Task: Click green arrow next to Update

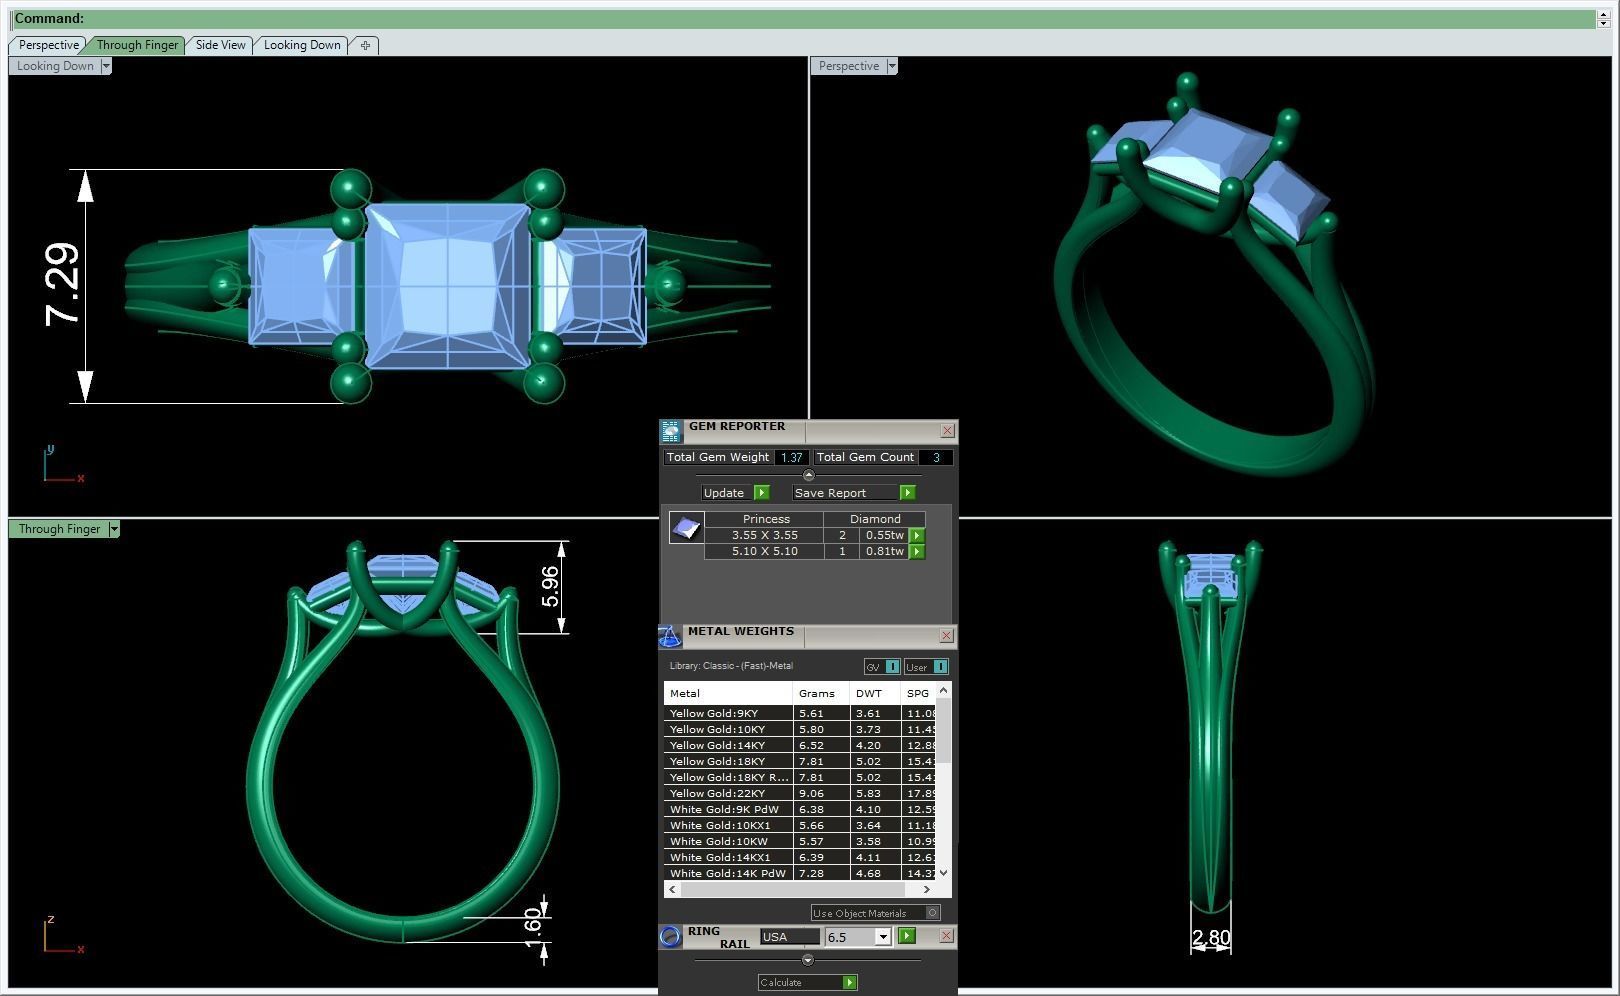Action: pos(761,492)
